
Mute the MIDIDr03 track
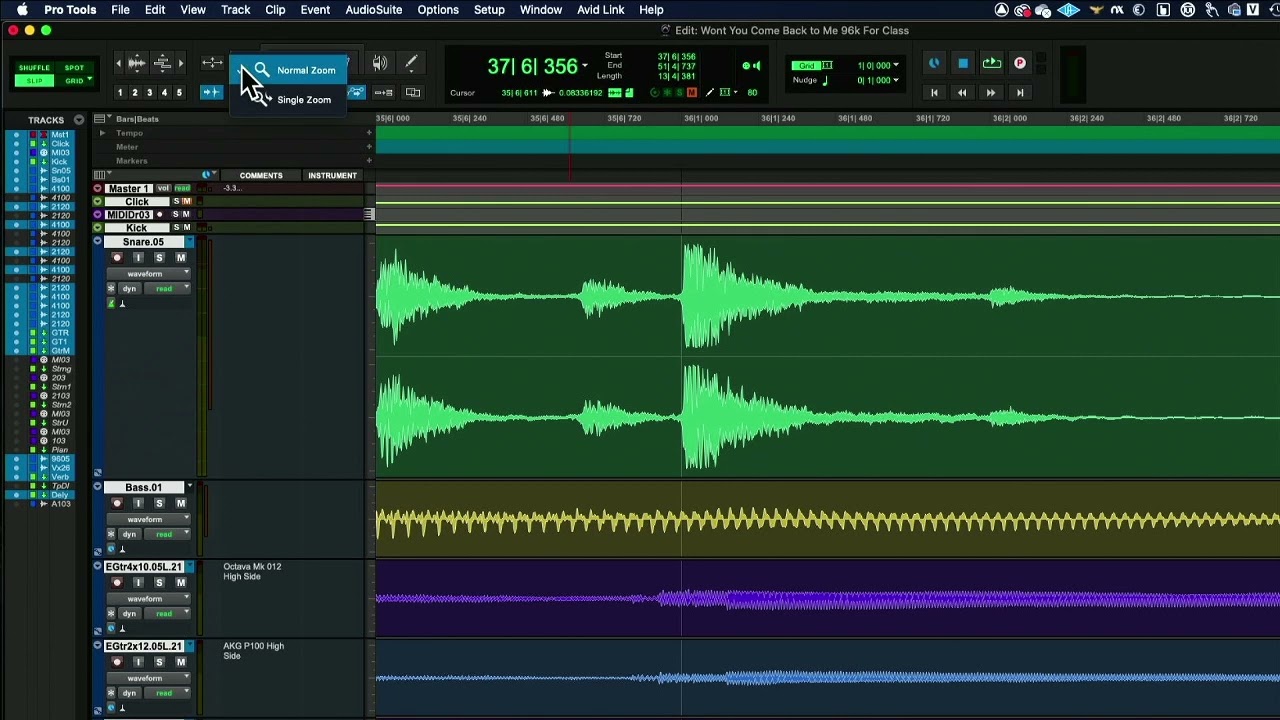[186, 215]
